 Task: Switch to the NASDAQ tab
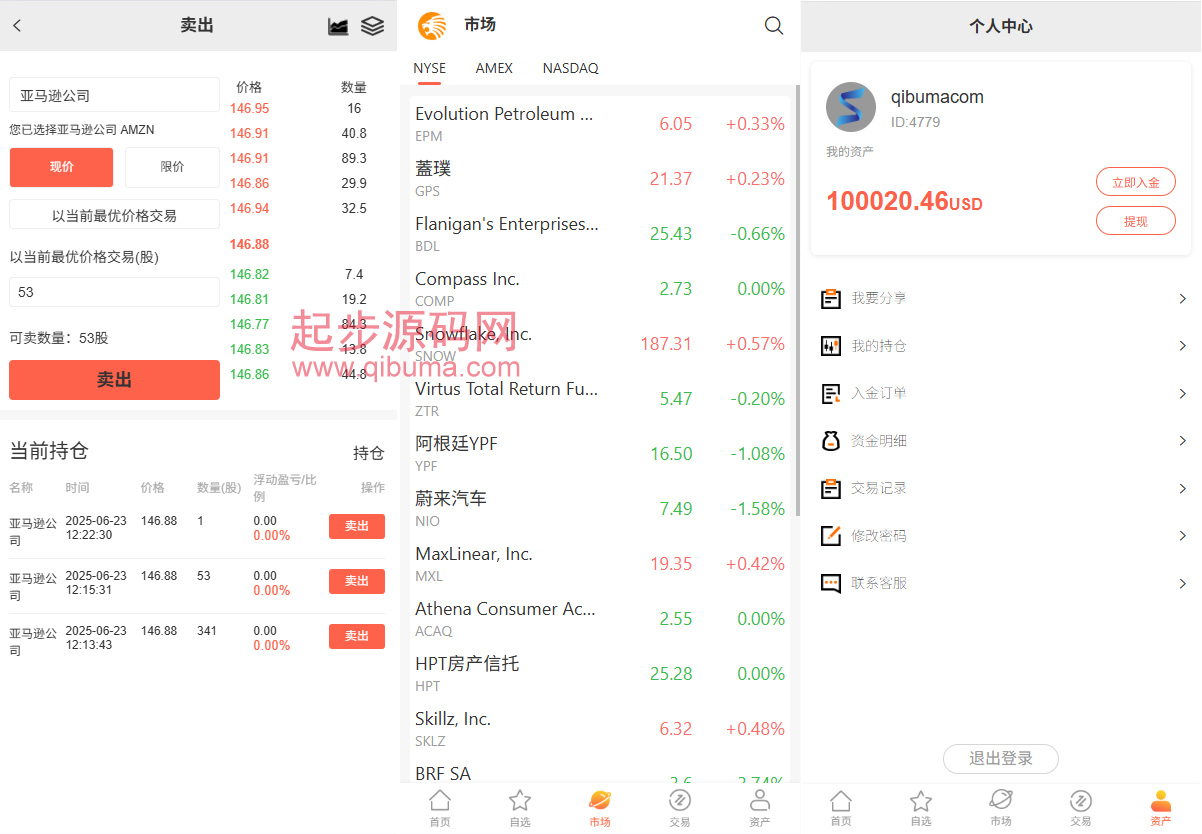pyautogui.click(x=571, y=68)
